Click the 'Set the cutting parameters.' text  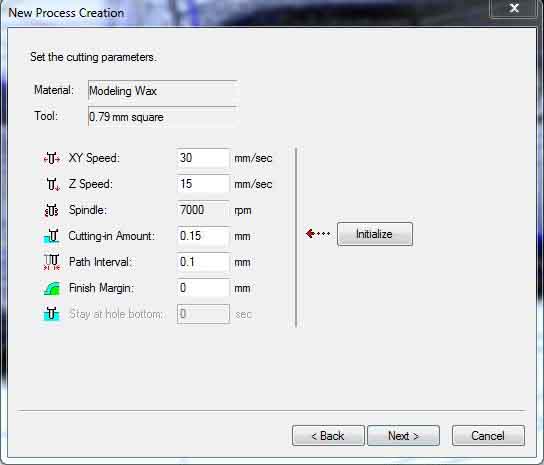point(93,57)
